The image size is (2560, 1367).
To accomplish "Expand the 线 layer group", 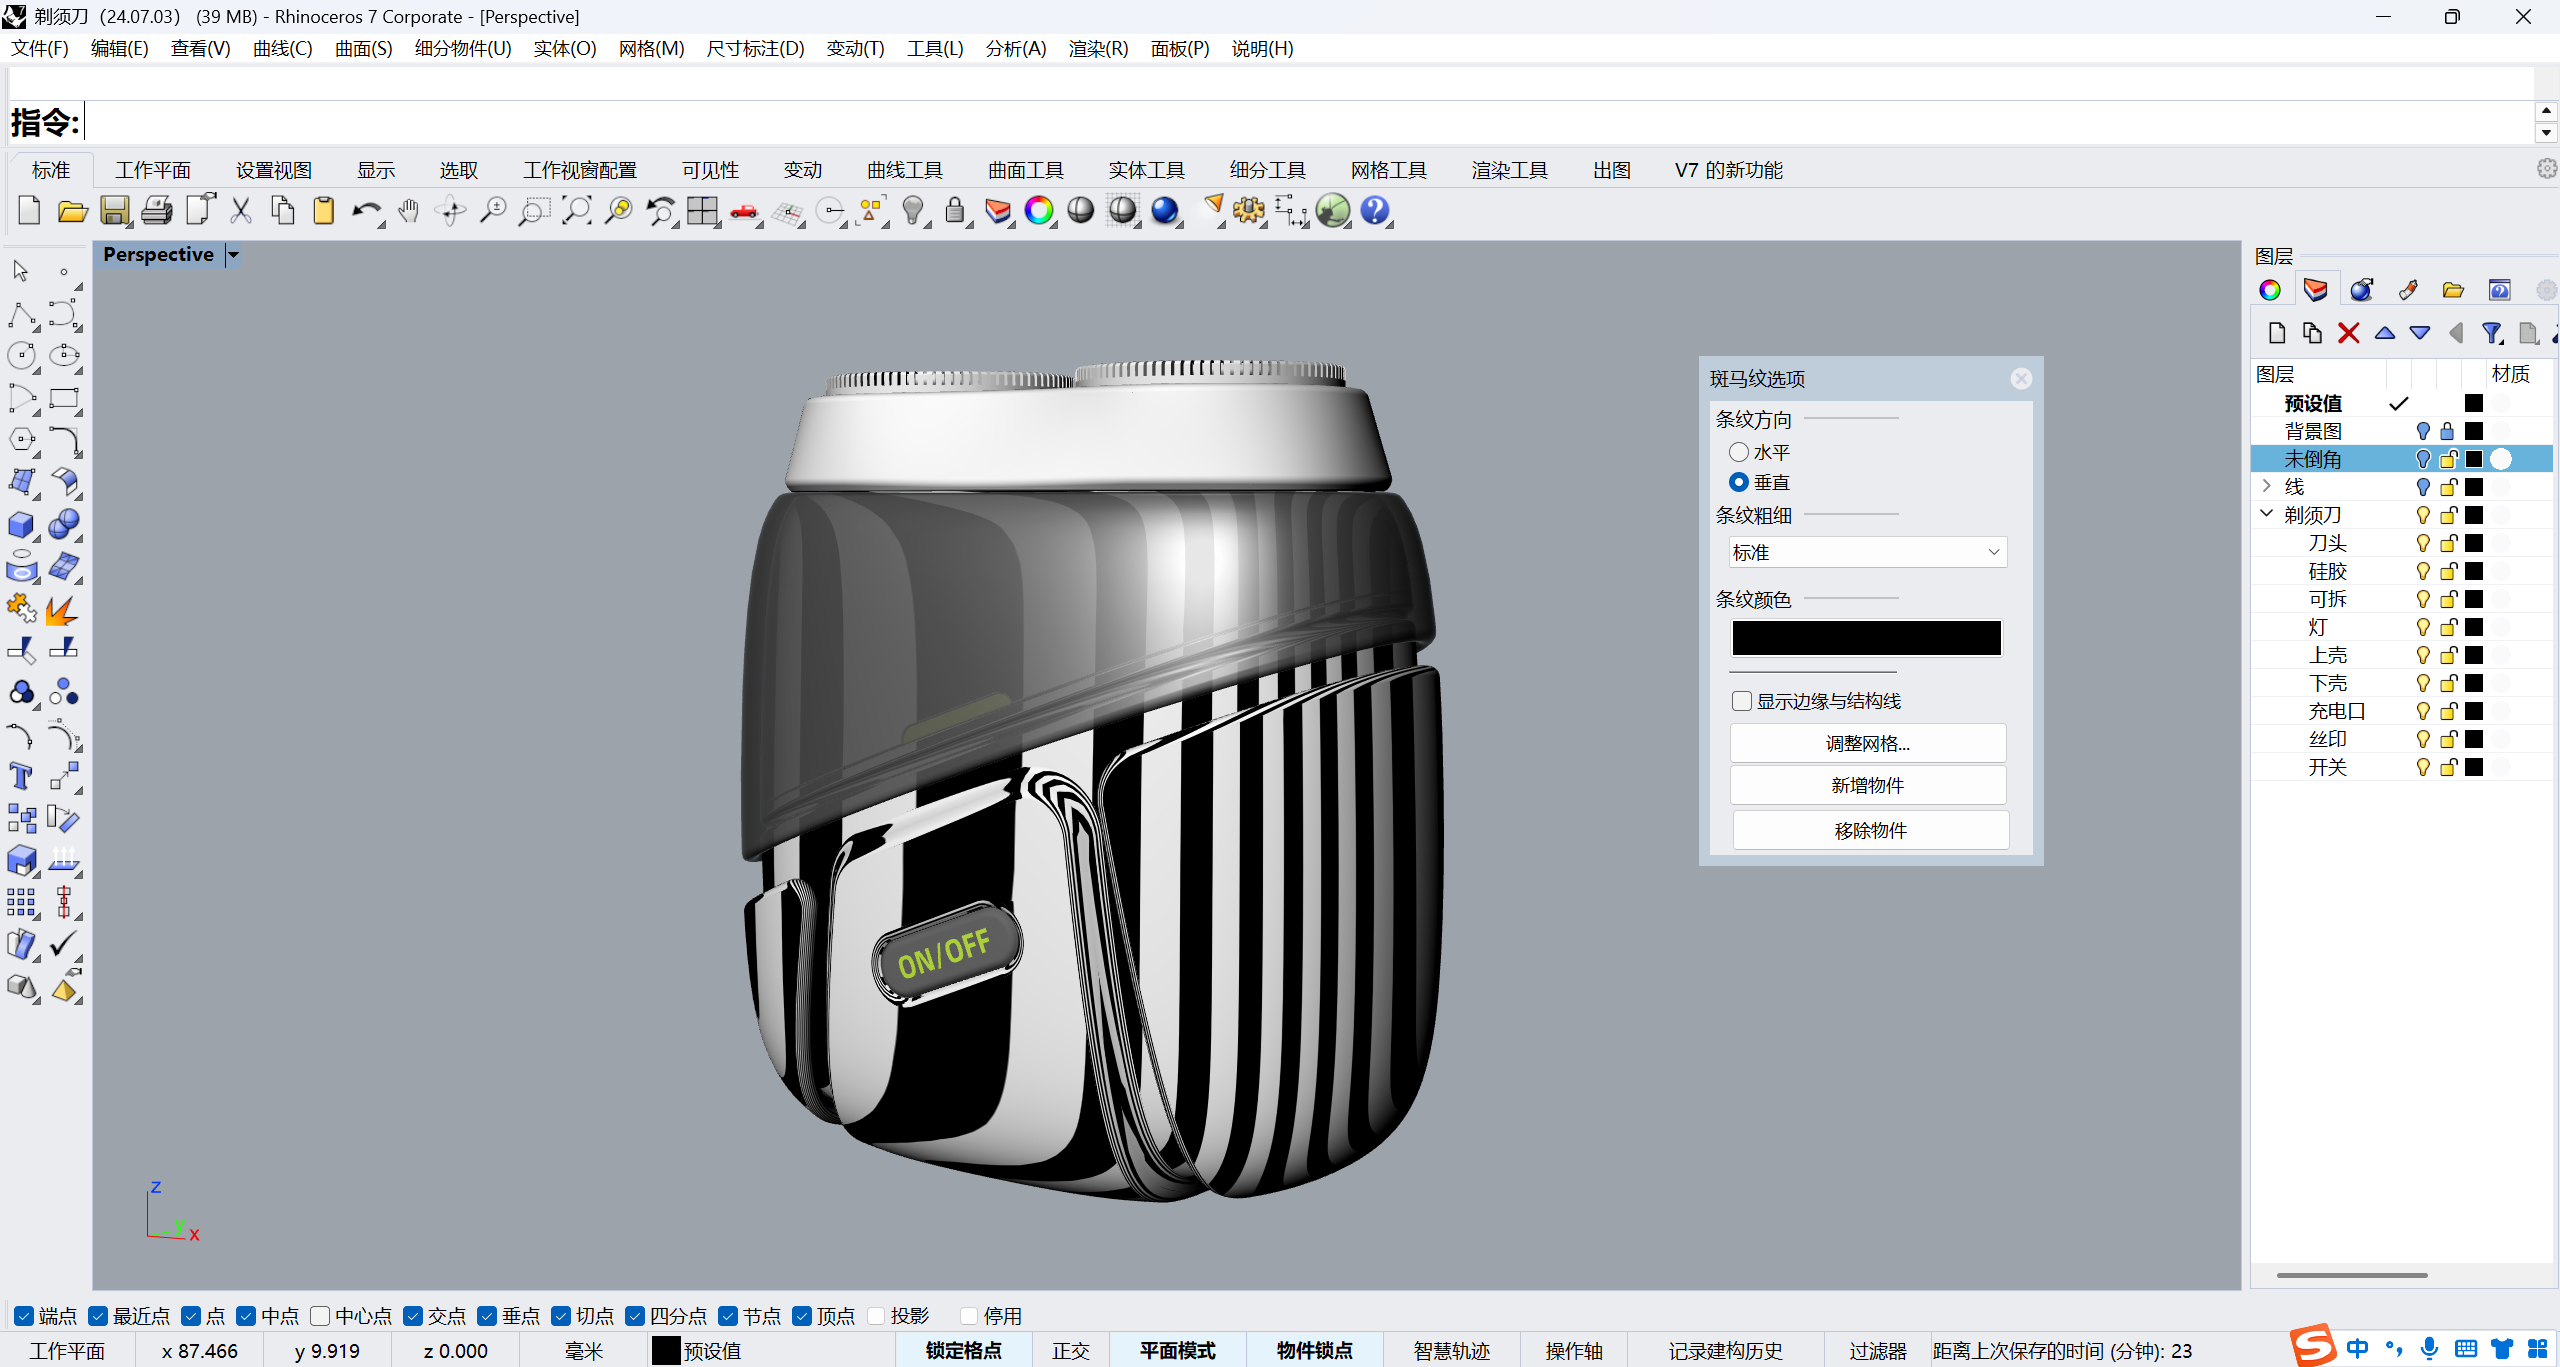I will coord(2267,486).
